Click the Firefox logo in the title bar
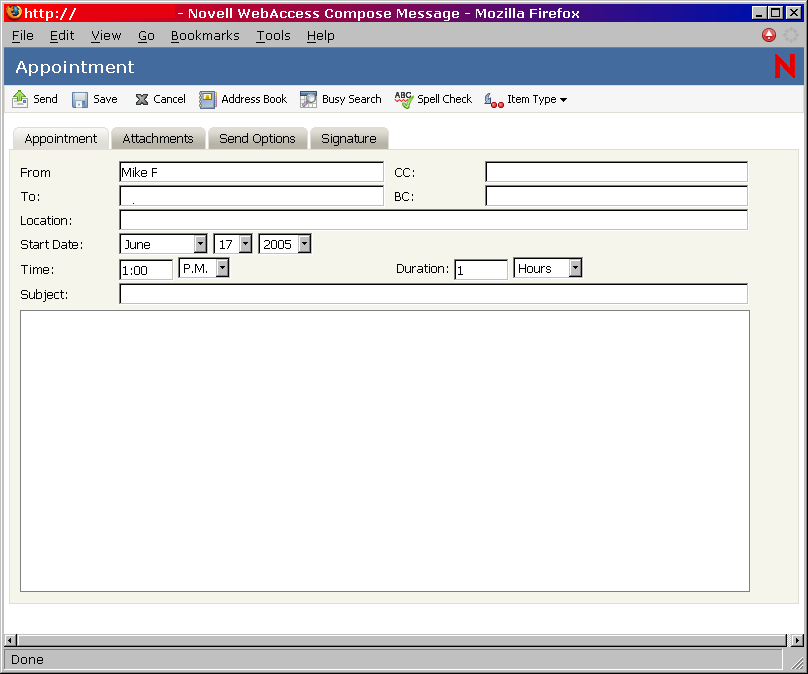 (x=14, y=12)
